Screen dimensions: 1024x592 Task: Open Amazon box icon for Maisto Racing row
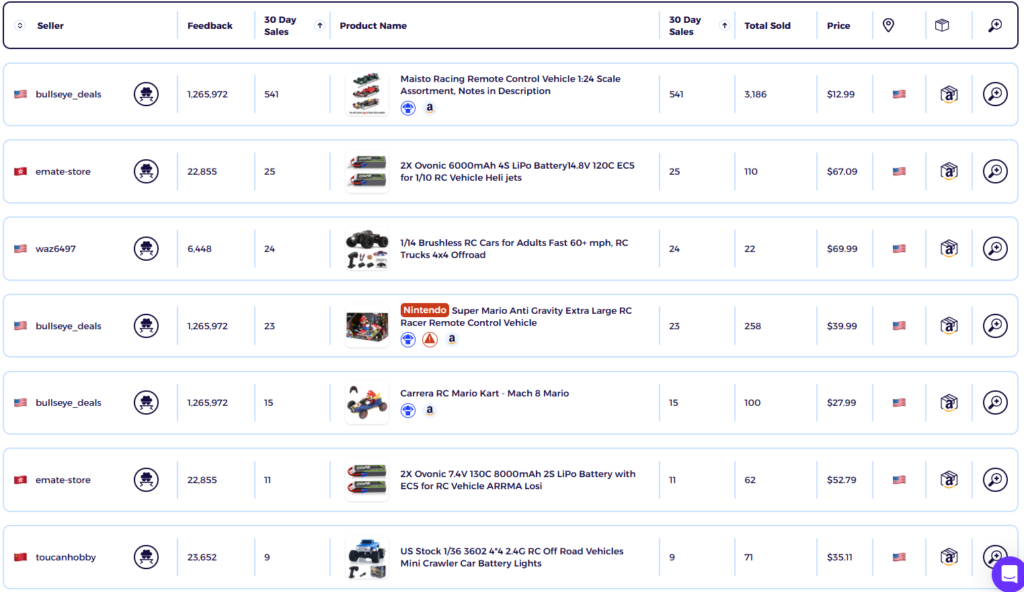tap(949, 94)
